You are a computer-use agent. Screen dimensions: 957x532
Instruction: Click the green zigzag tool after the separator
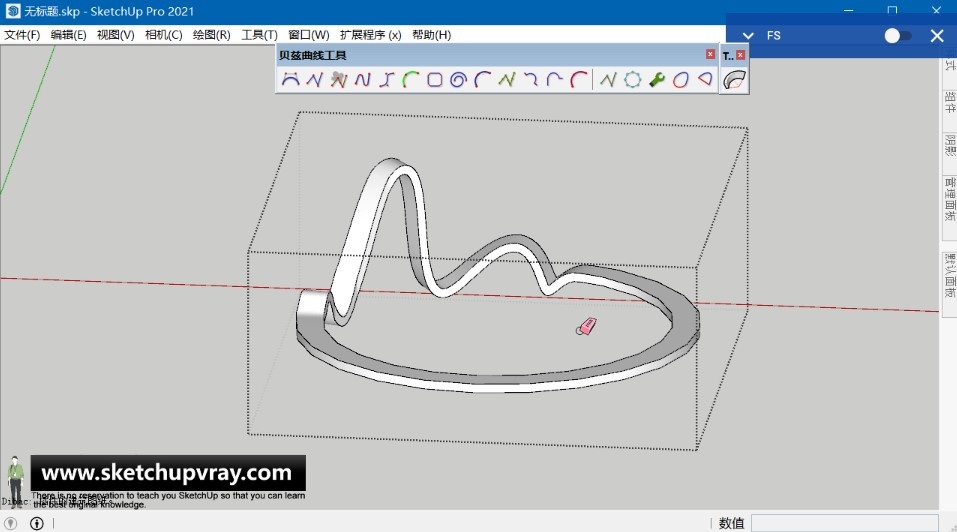click(x=608, y=80)
